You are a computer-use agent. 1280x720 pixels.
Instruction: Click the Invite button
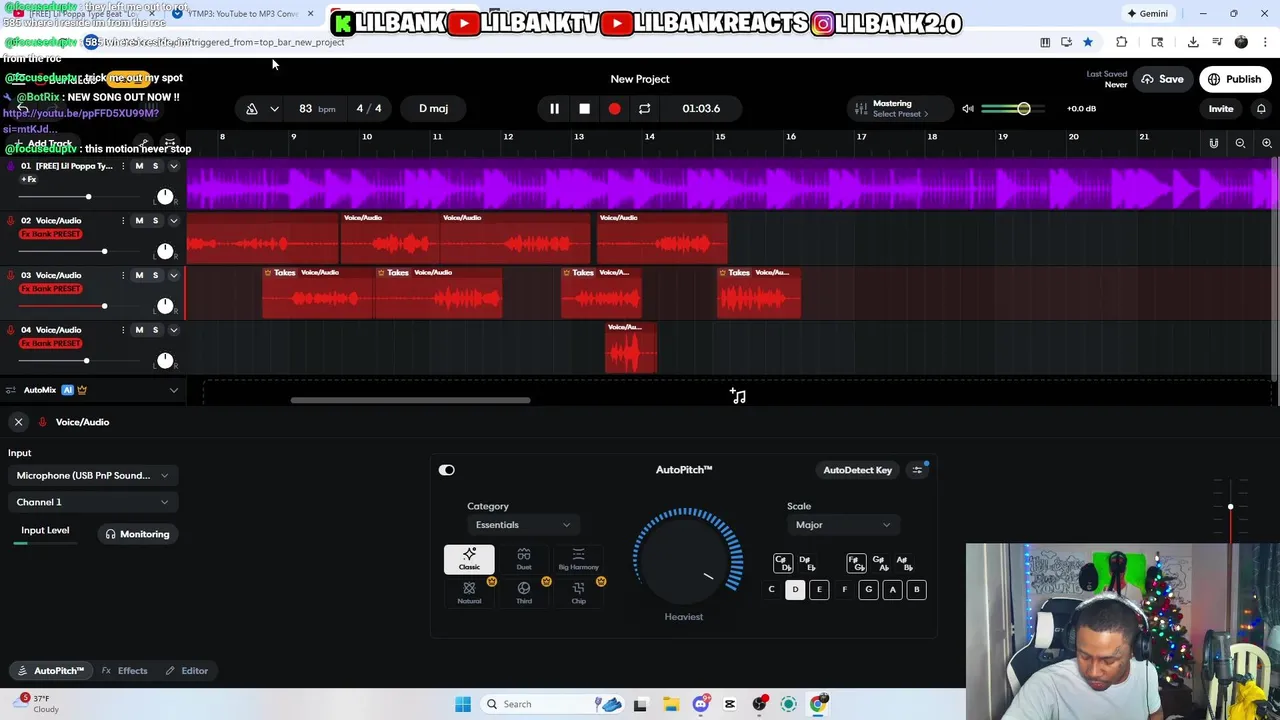[1221, 108]
